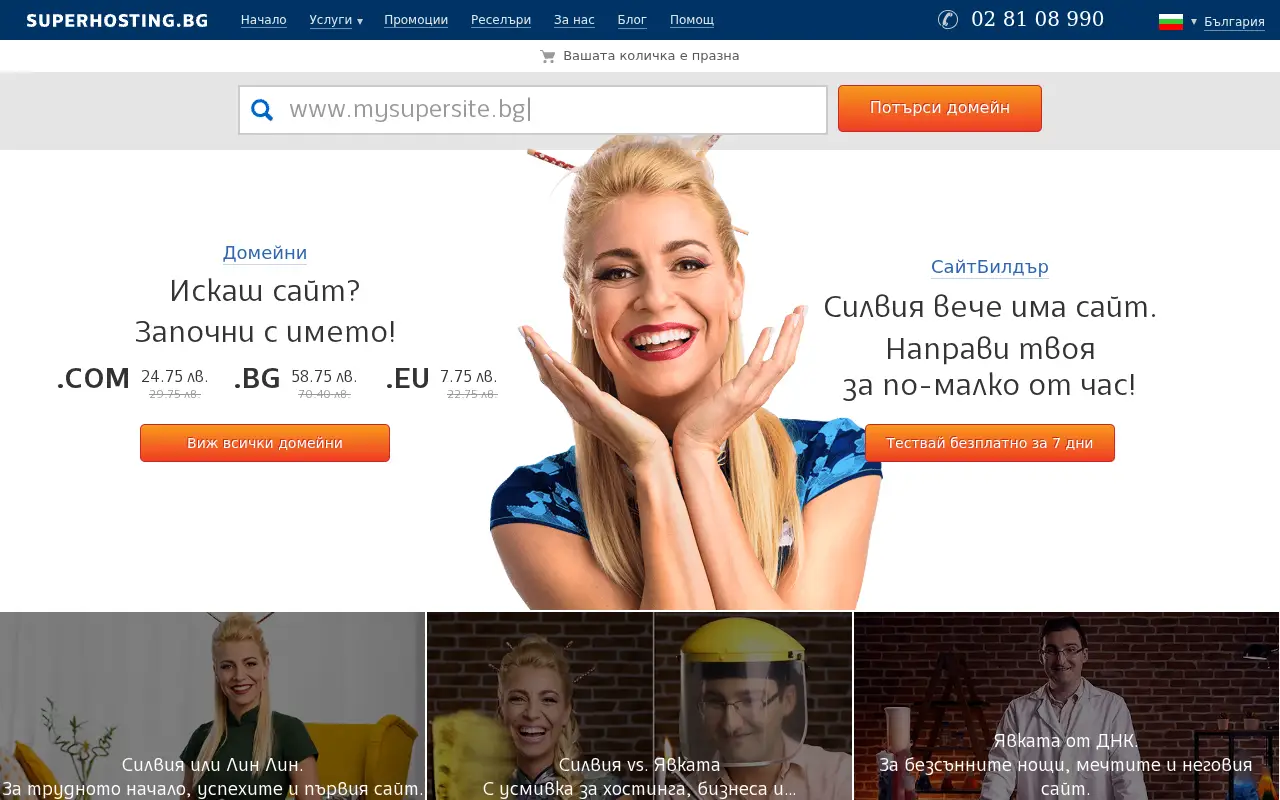Open the Силвия или Лин Лин video thumbnail
The height and width of the screenshot is (800, 1280).
212,706
